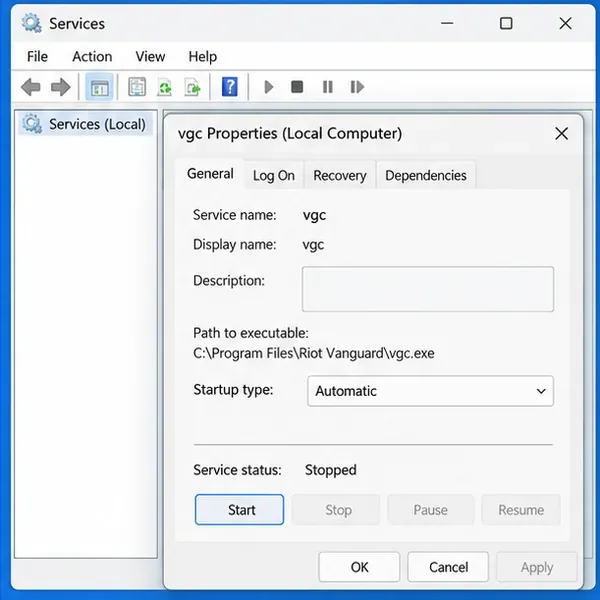Go back using the toolbar Back arrow
600x600 pixels.
[31, 87]
